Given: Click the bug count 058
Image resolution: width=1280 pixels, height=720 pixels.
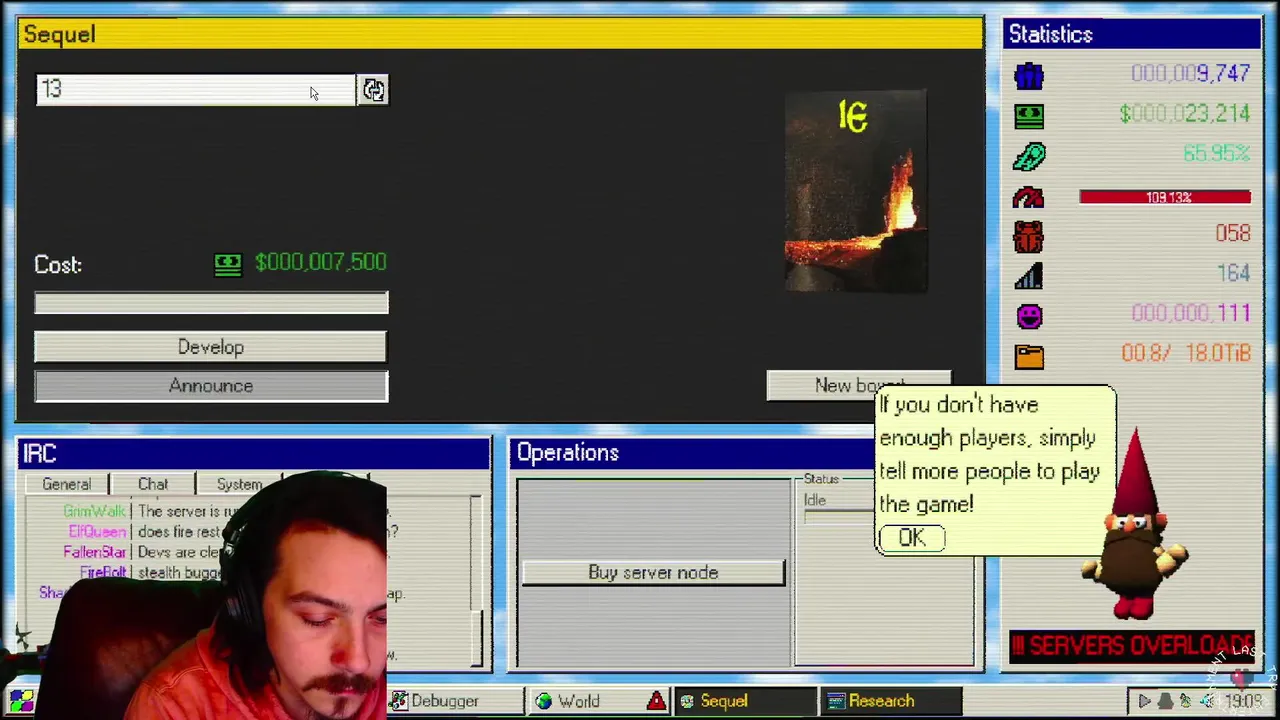Looking at the screenshot, I should (1233, 233).
